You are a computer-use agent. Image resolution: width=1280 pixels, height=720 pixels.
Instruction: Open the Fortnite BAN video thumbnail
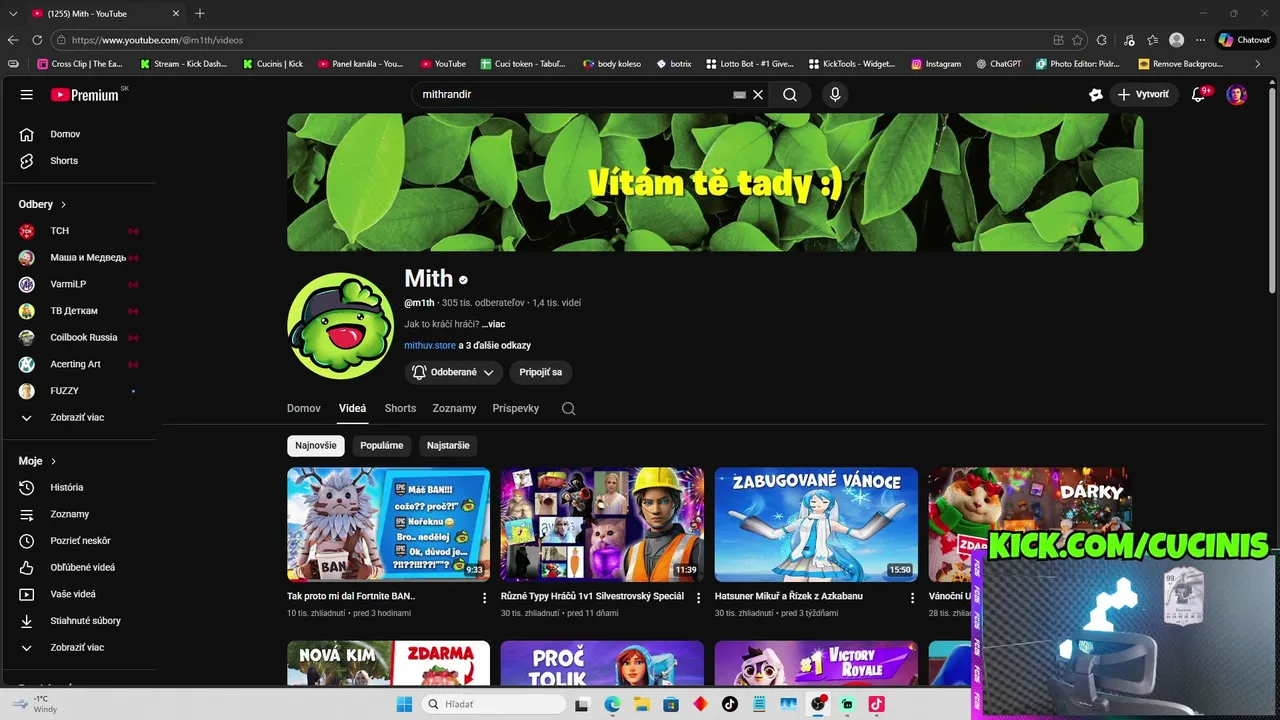[388, 524]
